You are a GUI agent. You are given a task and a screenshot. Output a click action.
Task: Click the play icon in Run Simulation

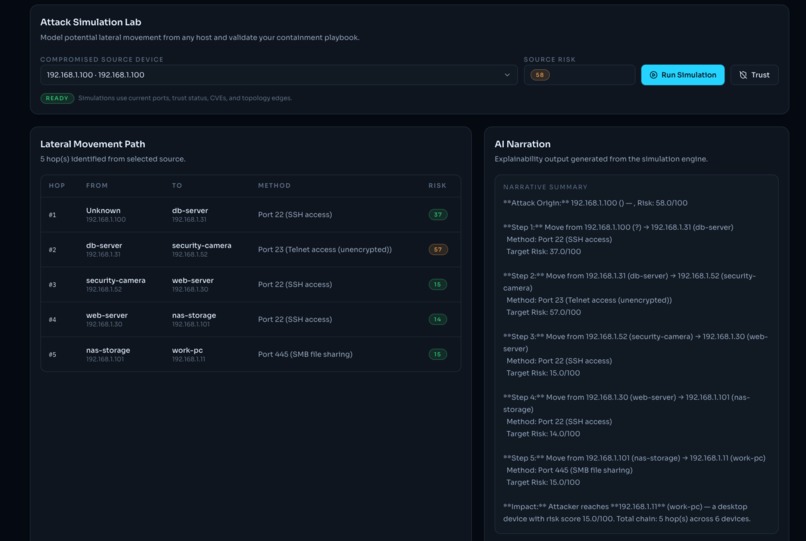653,75
